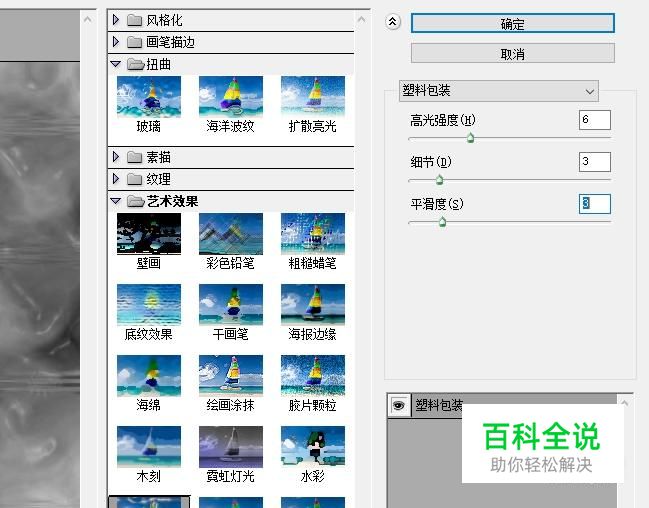Click the 木刻 filter thumbnail

pos(149,447)
